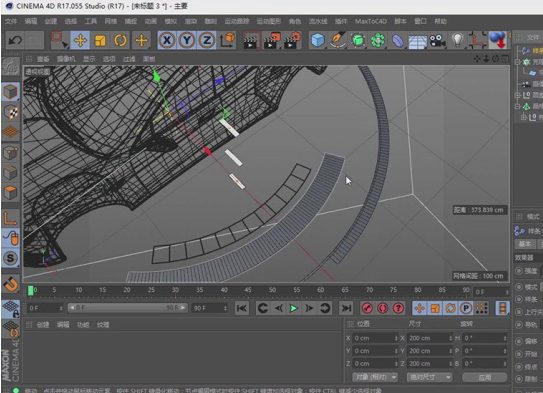Open the coordinate system toggle icon
Image resolution: width=543 pixels, height=393 pixels.
(227, 40)
